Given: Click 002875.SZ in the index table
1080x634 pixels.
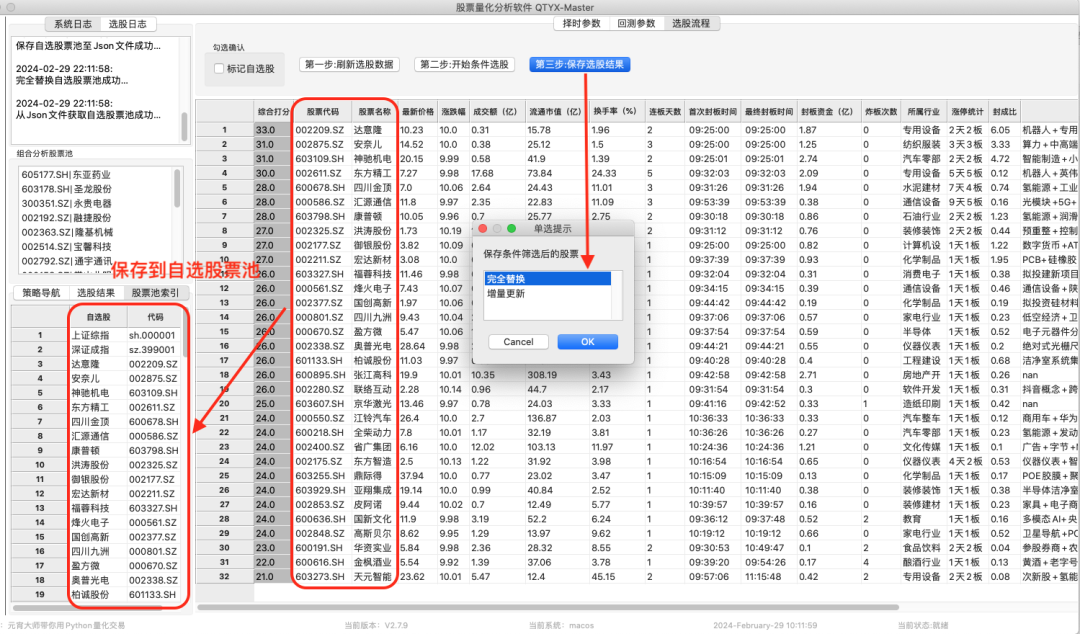Looking at the screenshot, I should 153,378.
